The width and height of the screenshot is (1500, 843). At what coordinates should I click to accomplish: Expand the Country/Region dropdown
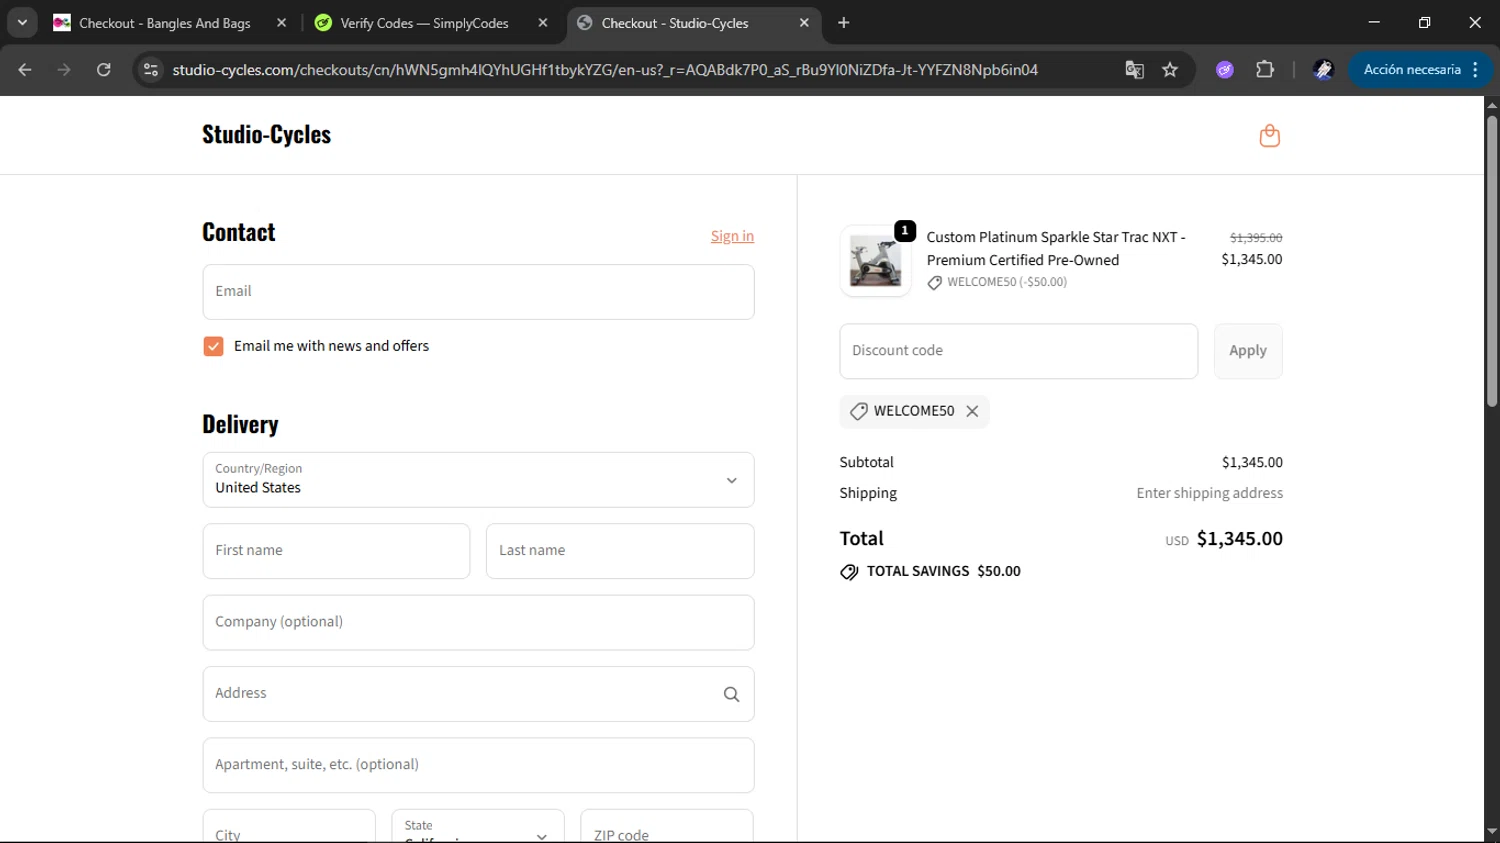coord(478,480)
